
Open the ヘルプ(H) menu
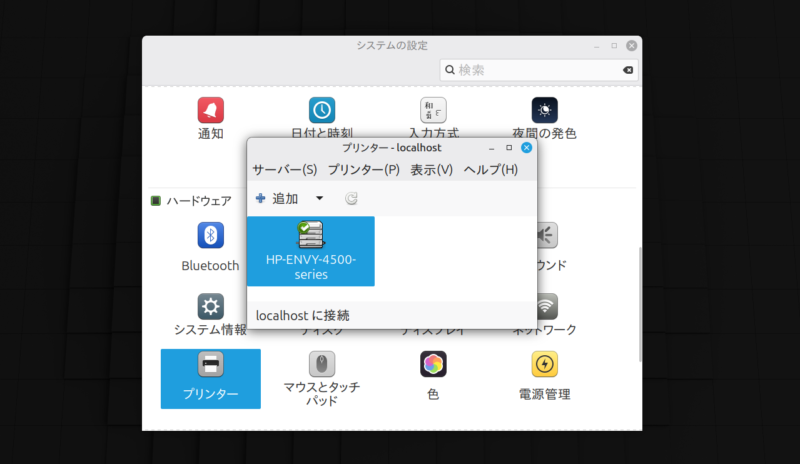pyautogui.click(x=490, y=170)
